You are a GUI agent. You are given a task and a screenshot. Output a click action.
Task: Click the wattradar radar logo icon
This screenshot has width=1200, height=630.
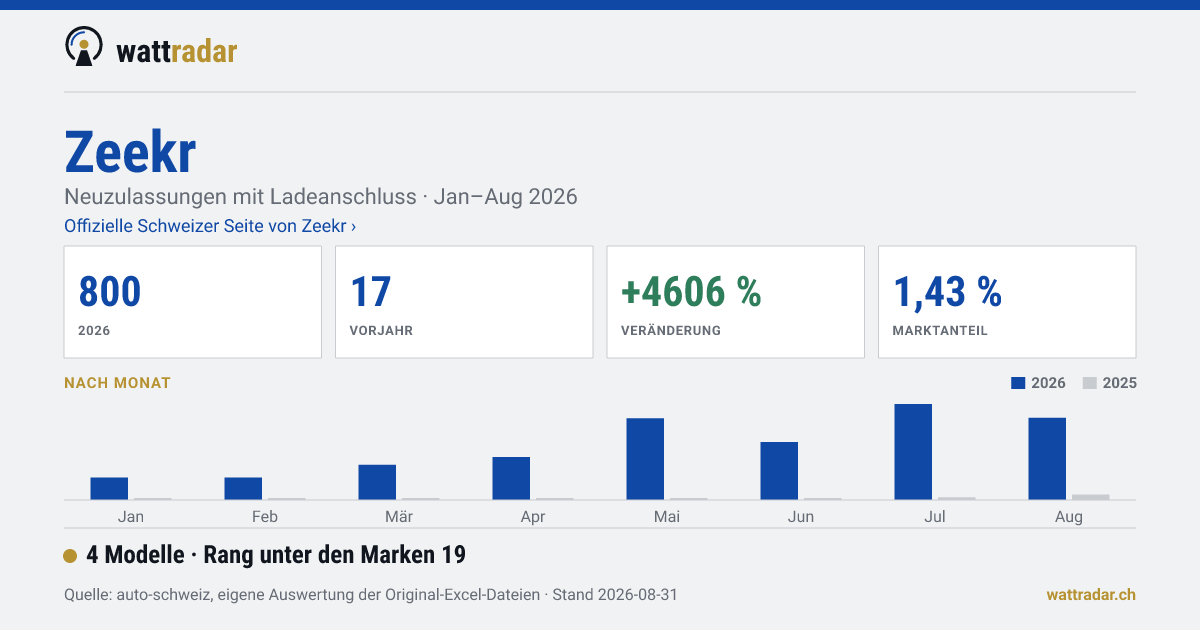pos(83,47)
